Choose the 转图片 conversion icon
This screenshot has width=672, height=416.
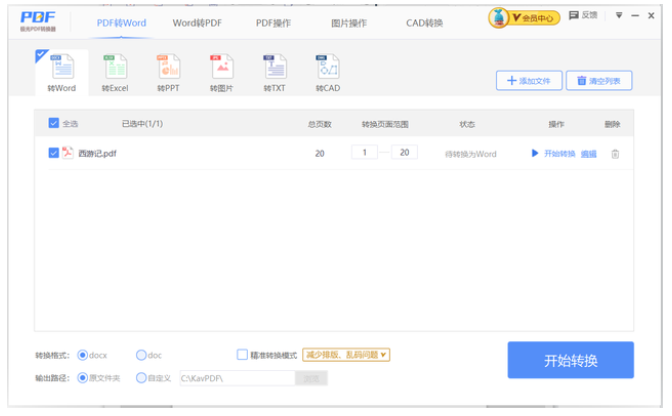pos(221,69)
